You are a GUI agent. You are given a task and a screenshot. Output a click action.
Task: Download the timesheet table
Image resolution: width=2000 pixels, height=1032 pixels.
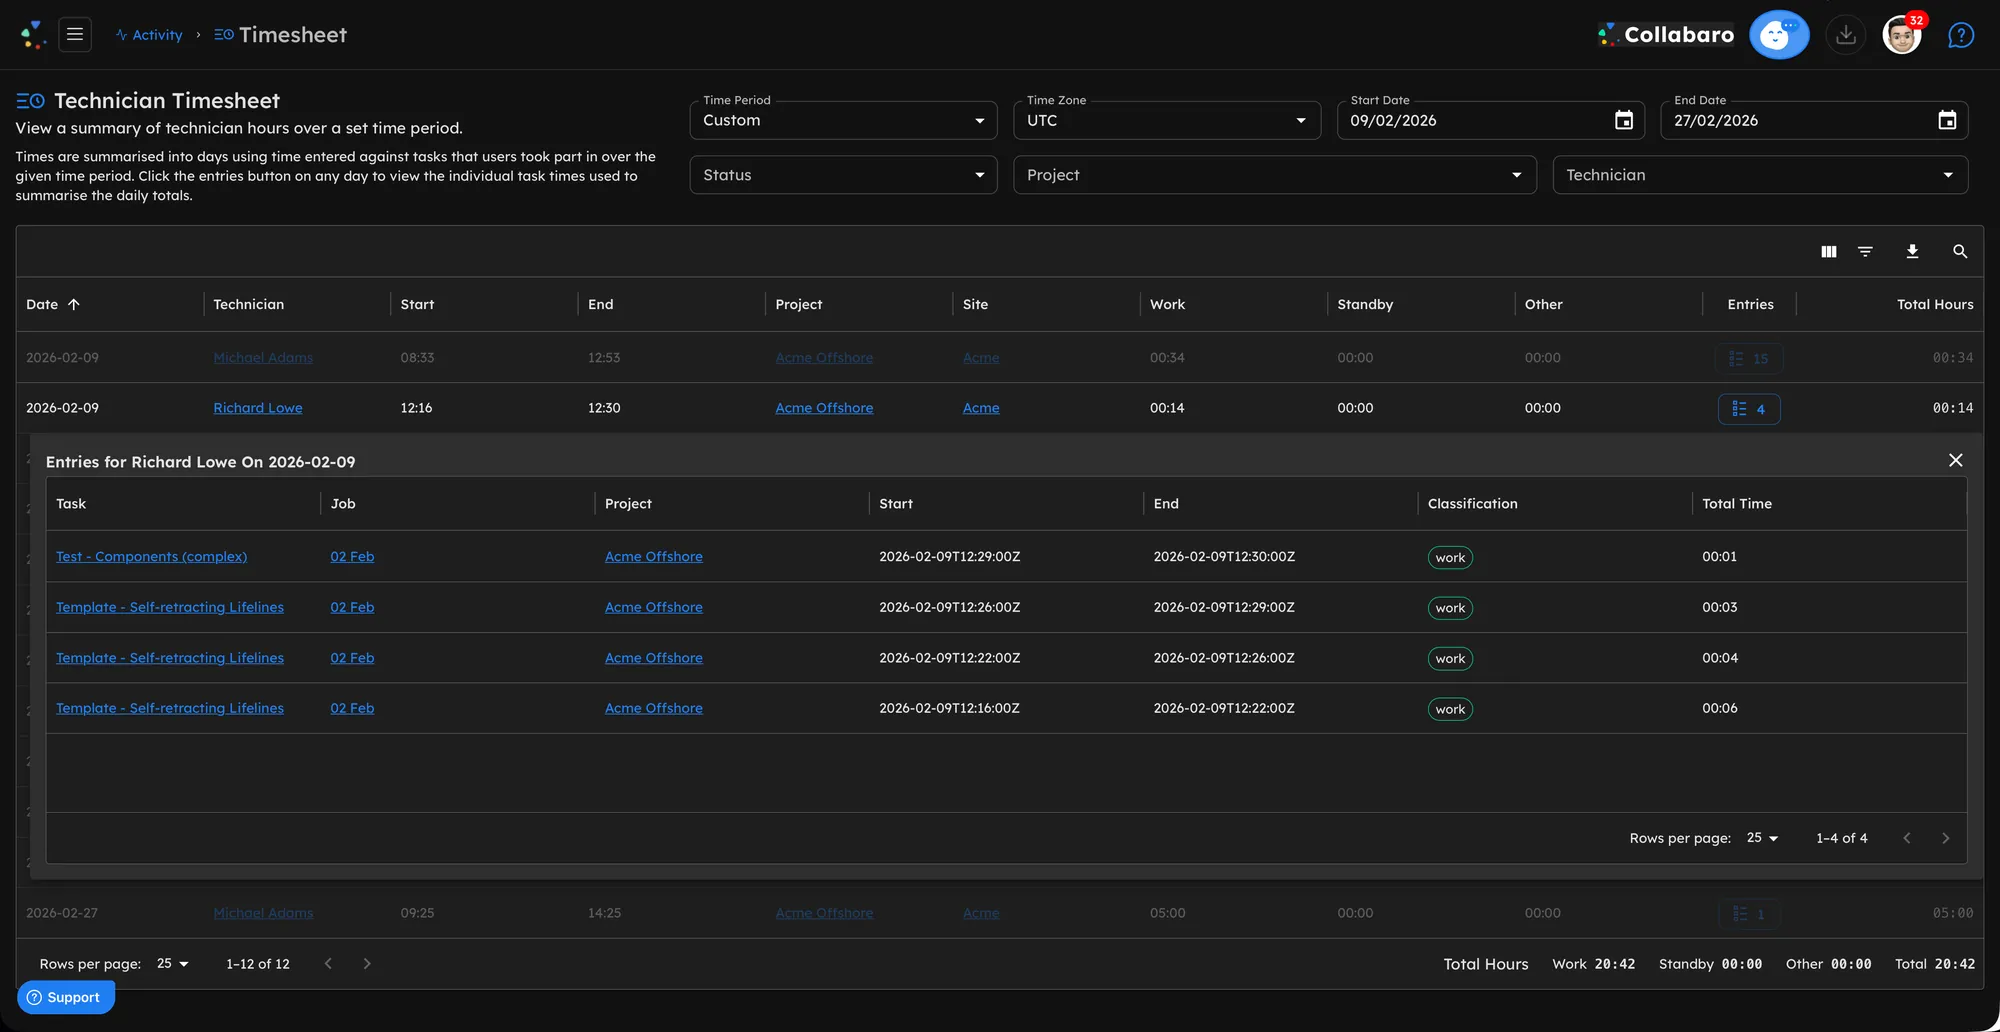pos(1912,252)
